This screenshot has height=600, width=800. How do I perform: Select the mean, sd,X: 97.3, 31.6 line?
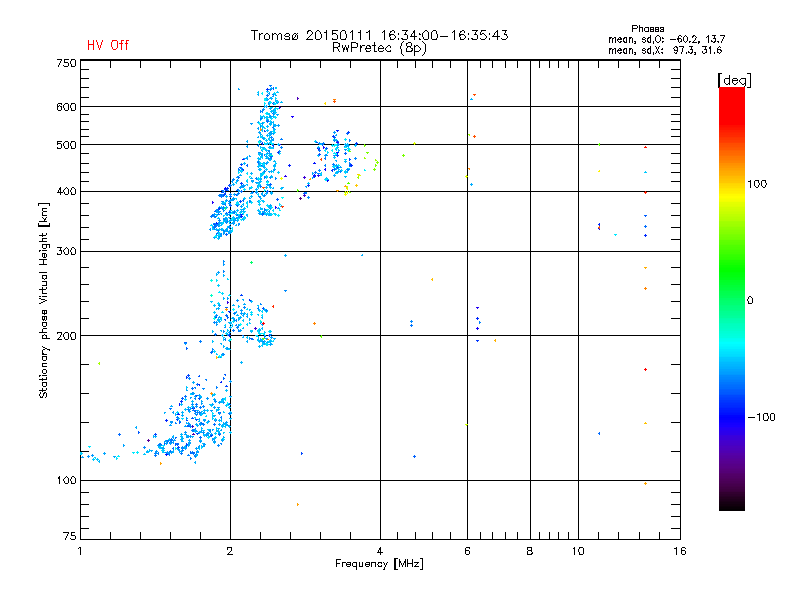point(665,50)
